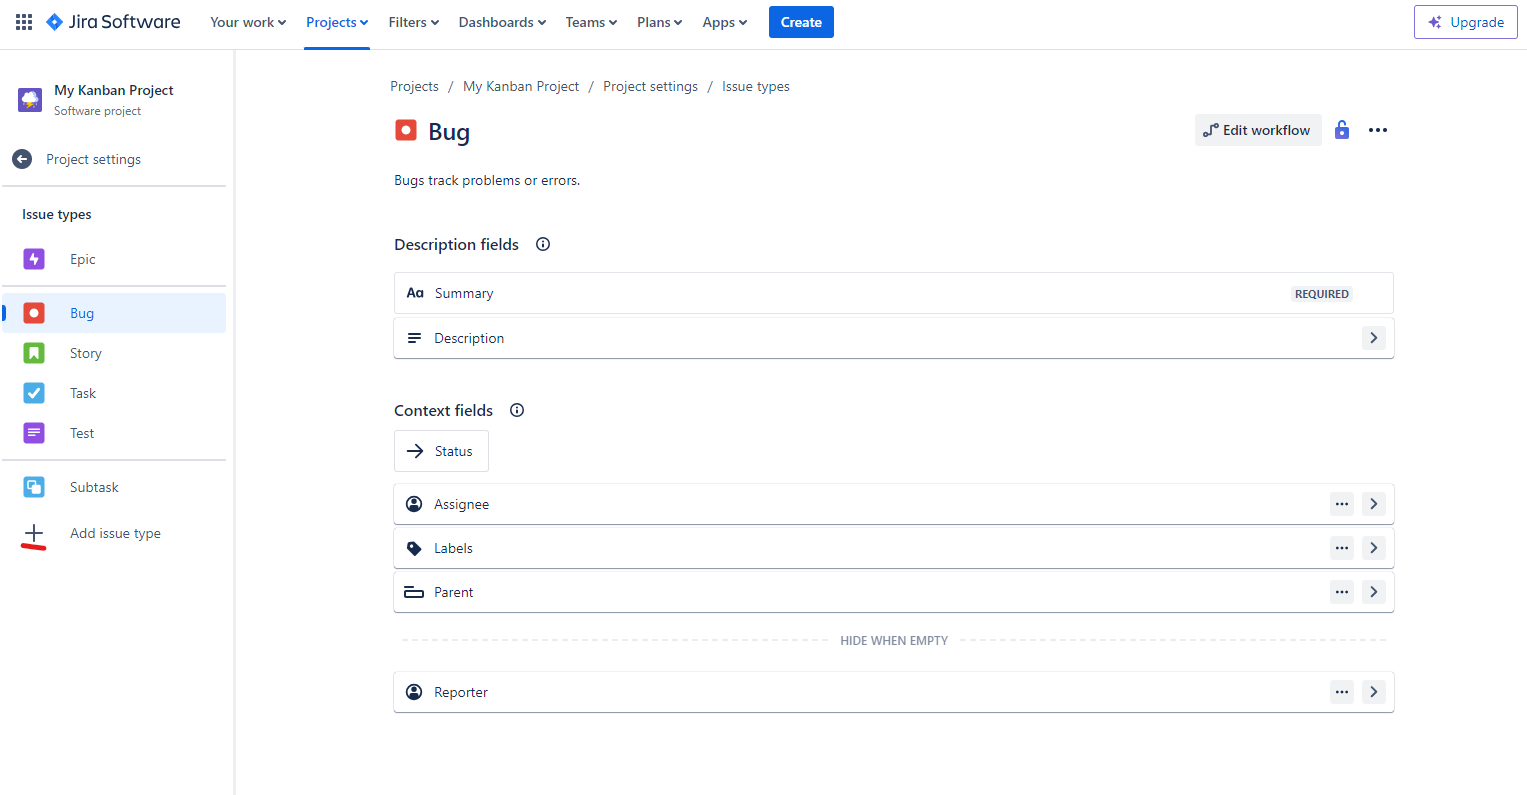Click the back arrow beside Project settings
Screen dimensions: 1527x795
[22, 159]
